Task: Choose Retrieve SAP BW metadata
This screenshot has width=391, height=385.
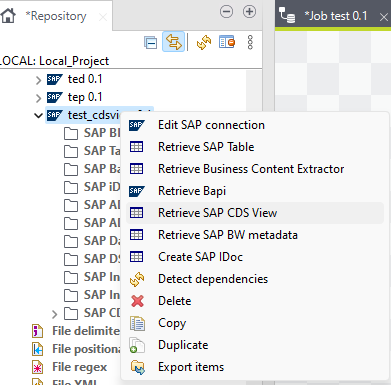Action: click(x=255, y=235)
